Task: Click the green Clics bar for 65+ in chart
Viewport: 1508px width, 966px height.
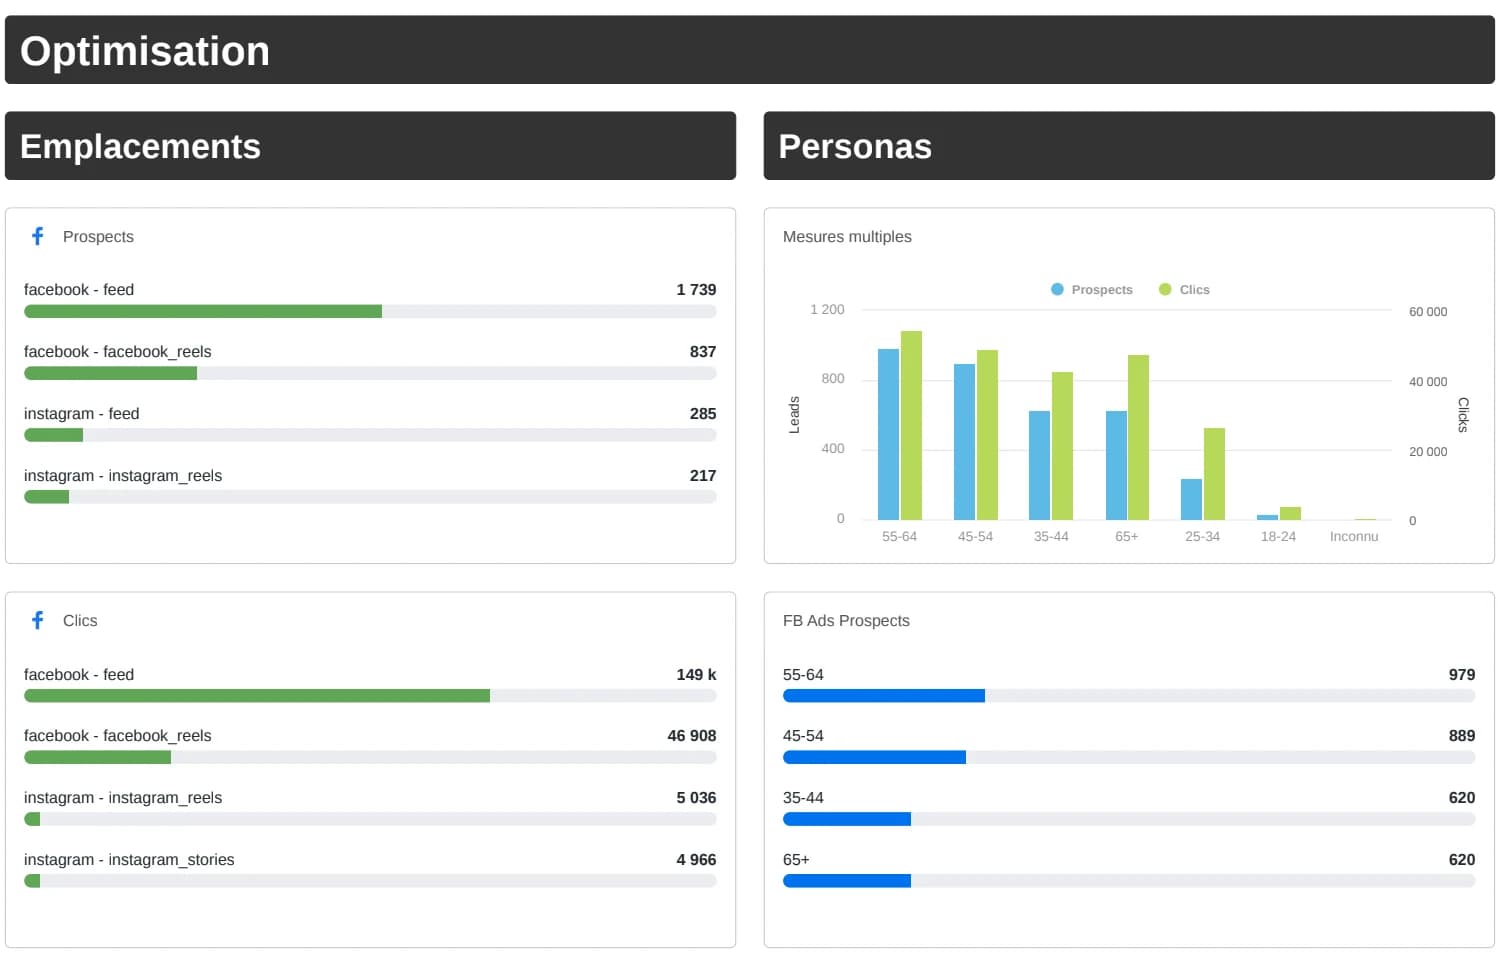Action: tap(1138, 437)
